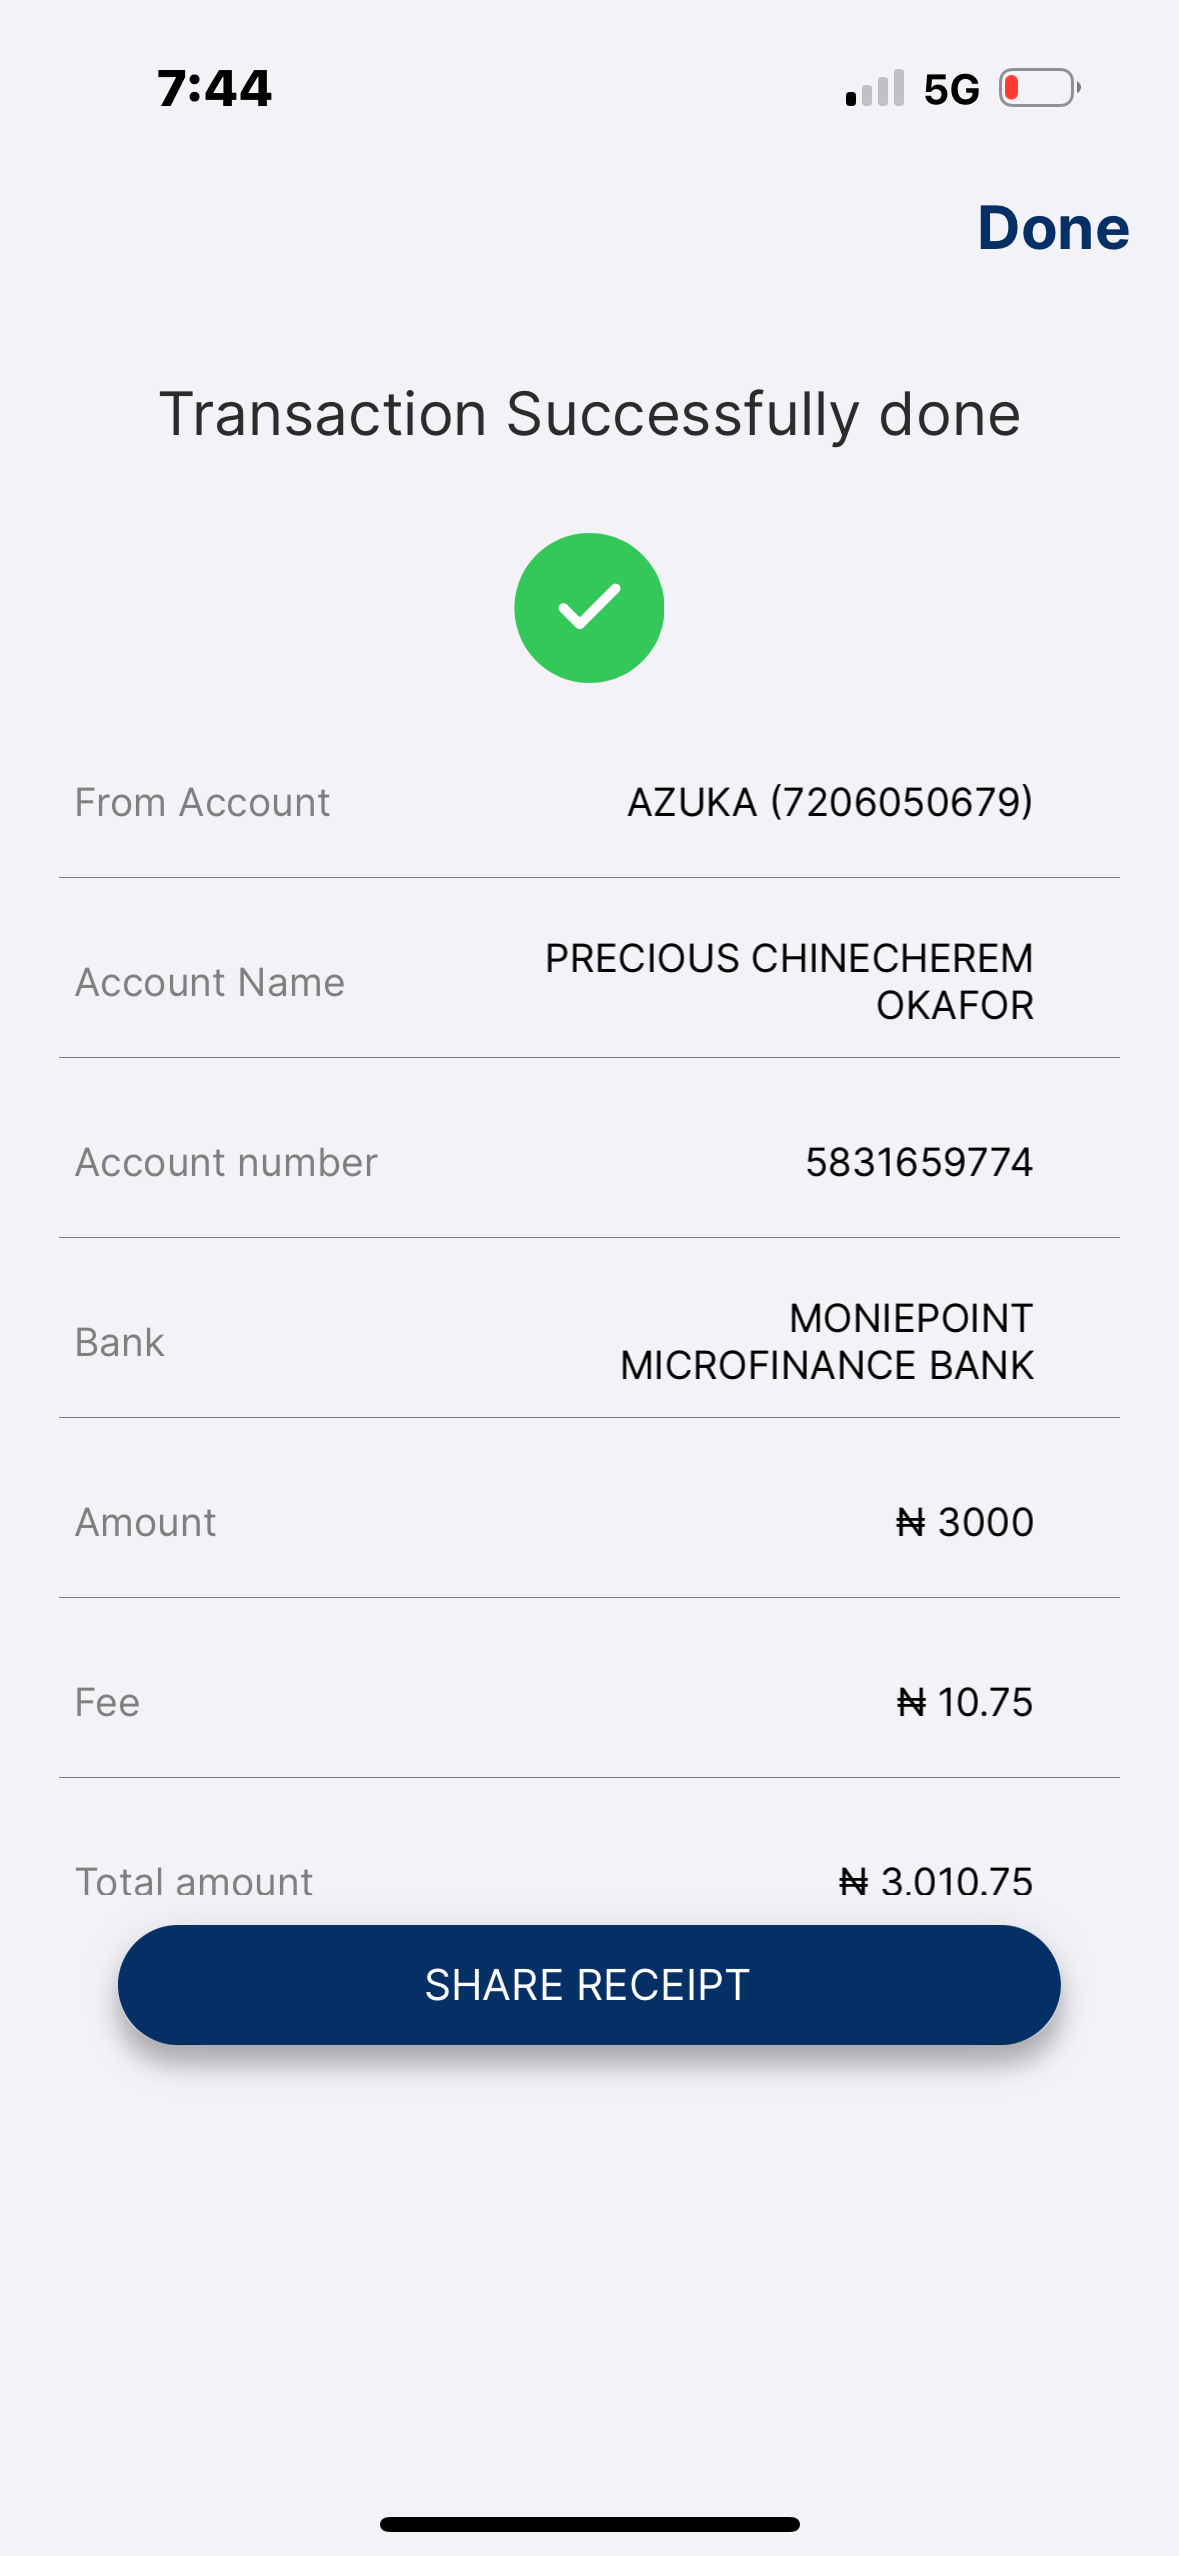Tap the Bank row label
The height and width of the screenshot is (2556, 1179).
pyautogui.click(x=119, y=1342)
